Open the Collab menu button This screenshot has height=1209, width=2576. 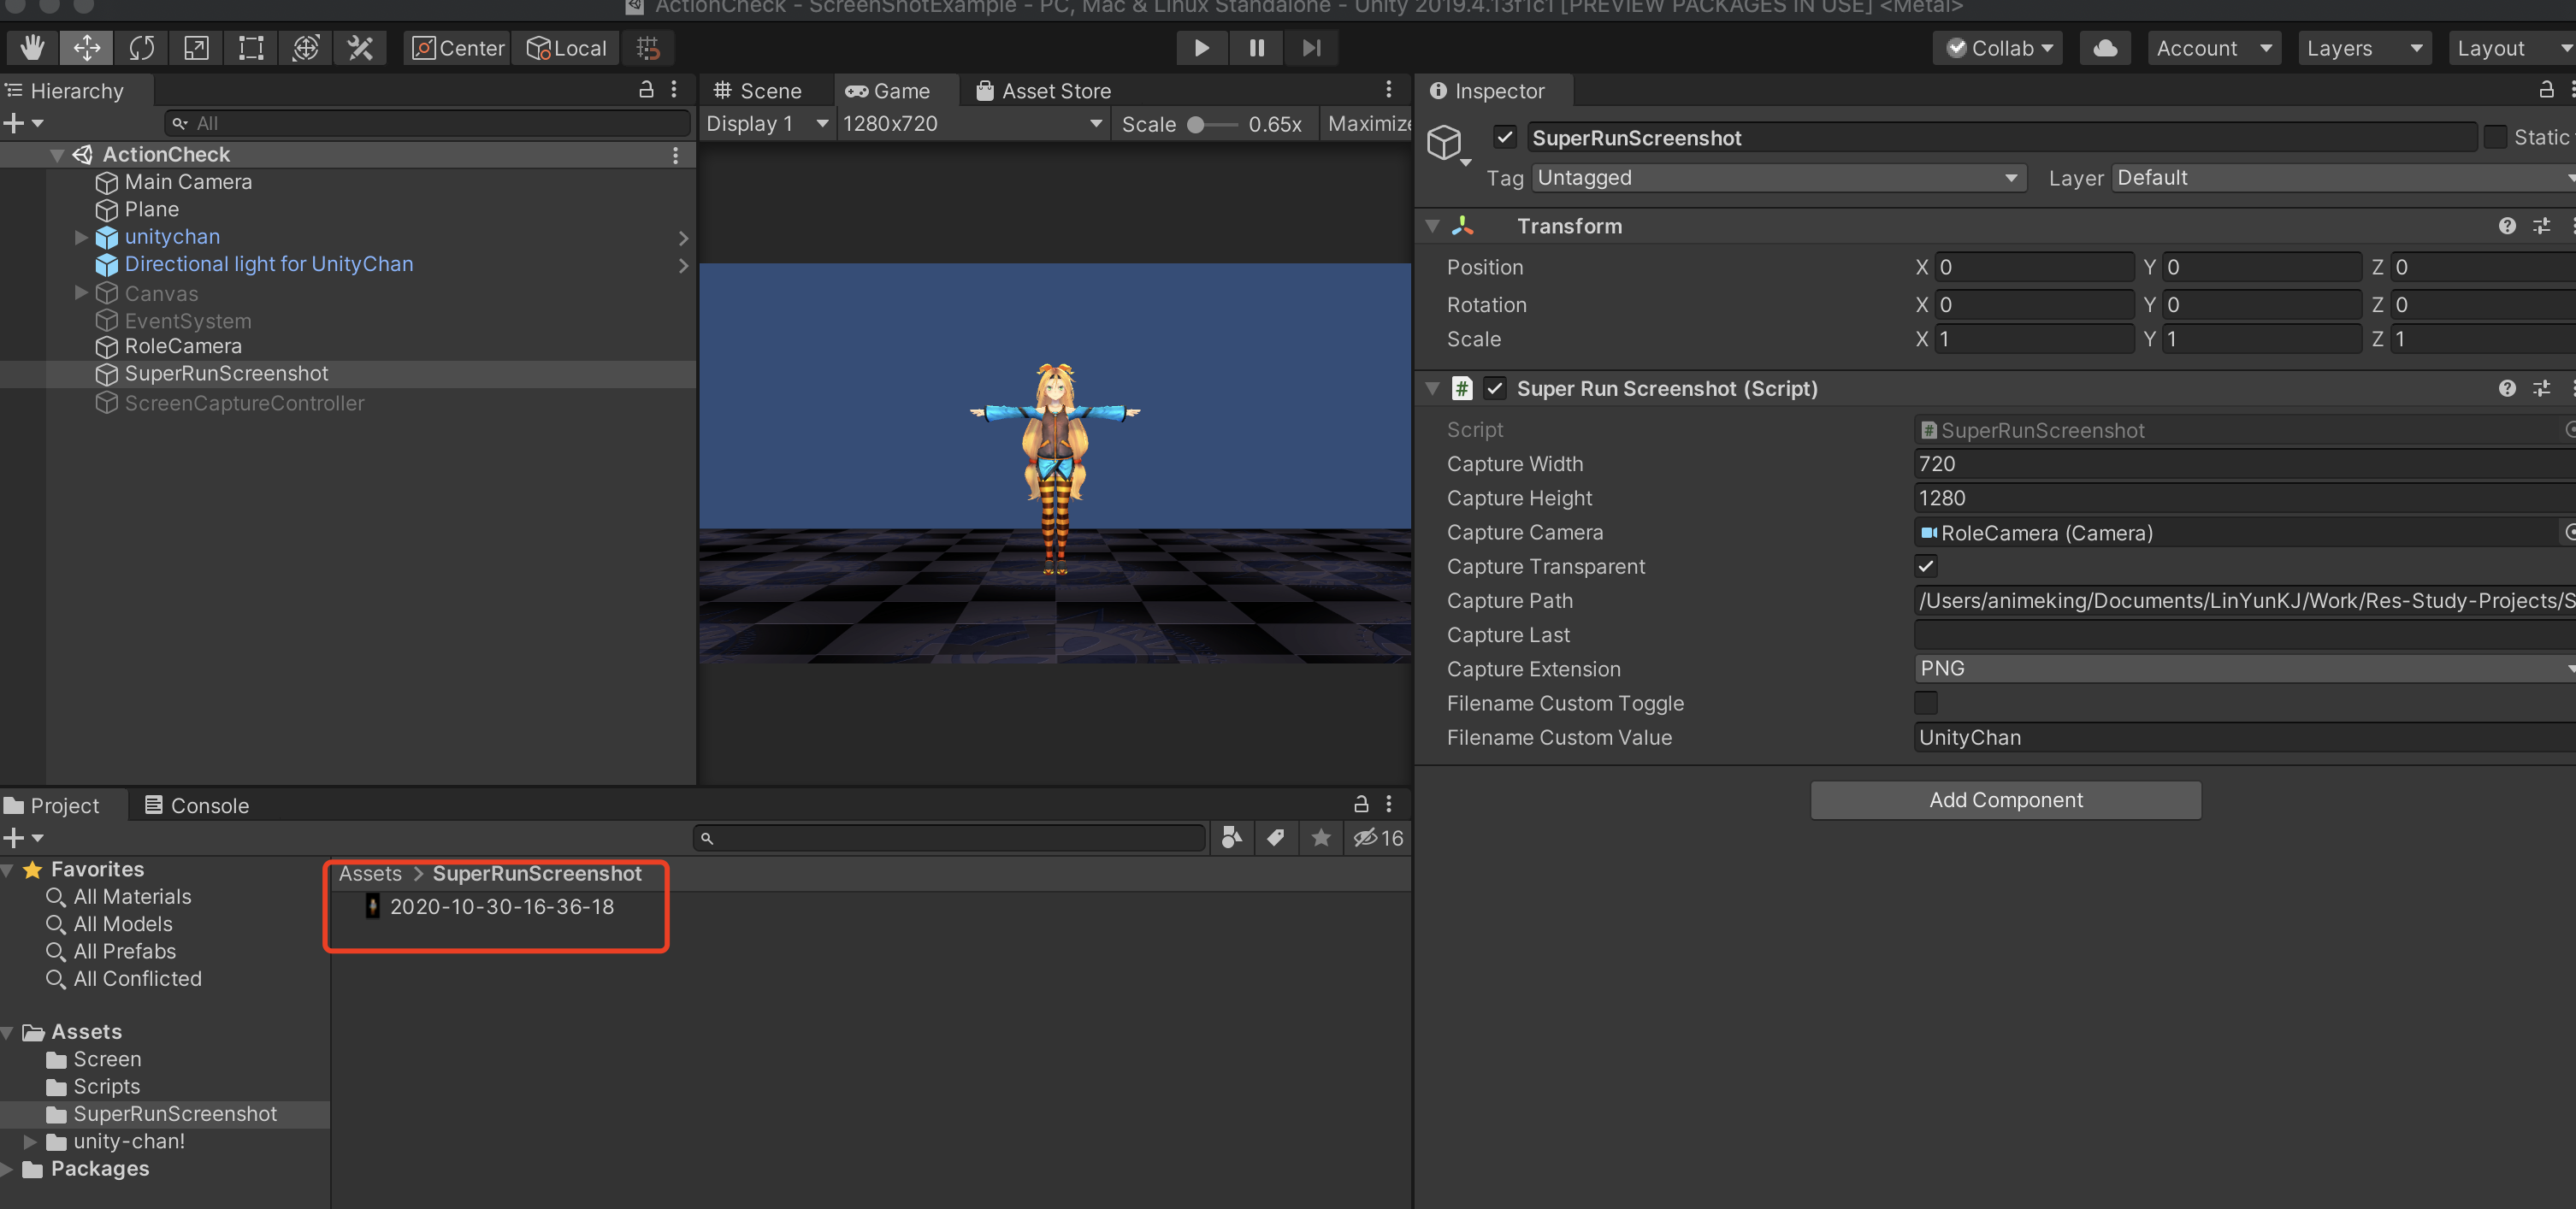point(1998,48)
